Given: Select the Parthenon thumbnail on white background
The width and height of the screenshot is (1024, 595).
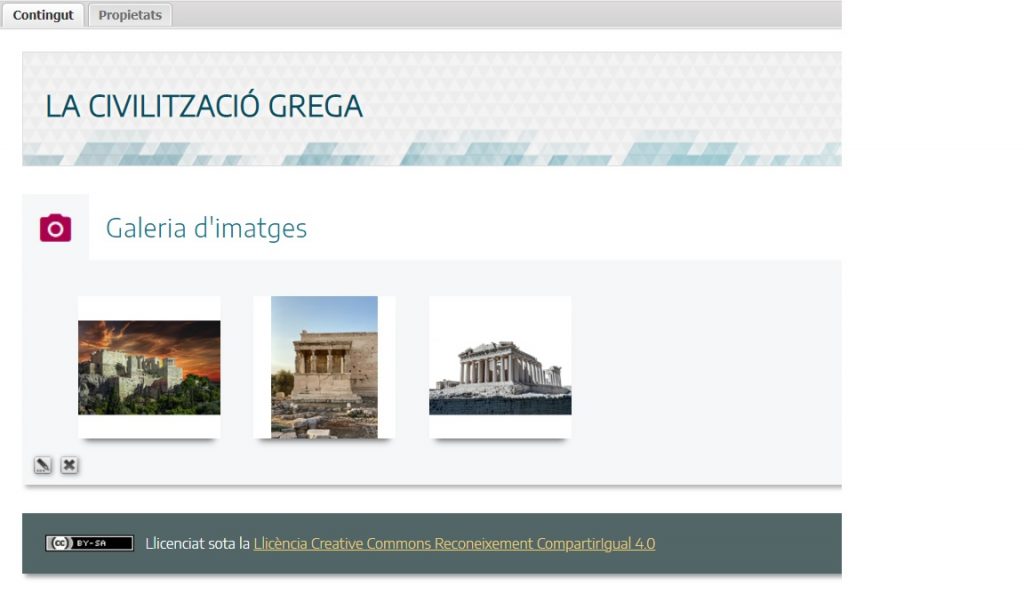Looking at the screenshot, I should pos(500,367).
